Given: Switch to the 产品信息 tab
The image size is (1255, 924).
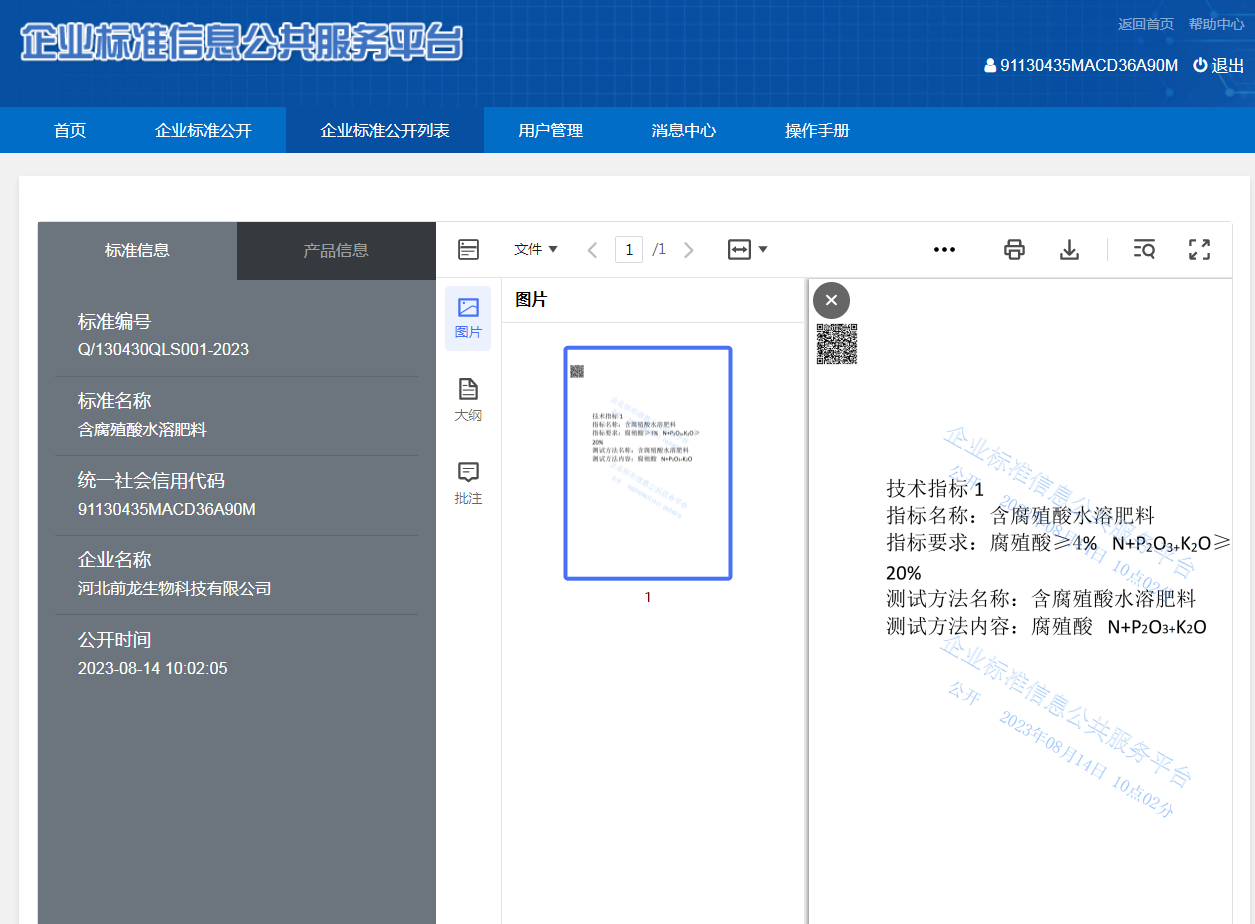Looking at the screenshot, I should pos(336,251).
